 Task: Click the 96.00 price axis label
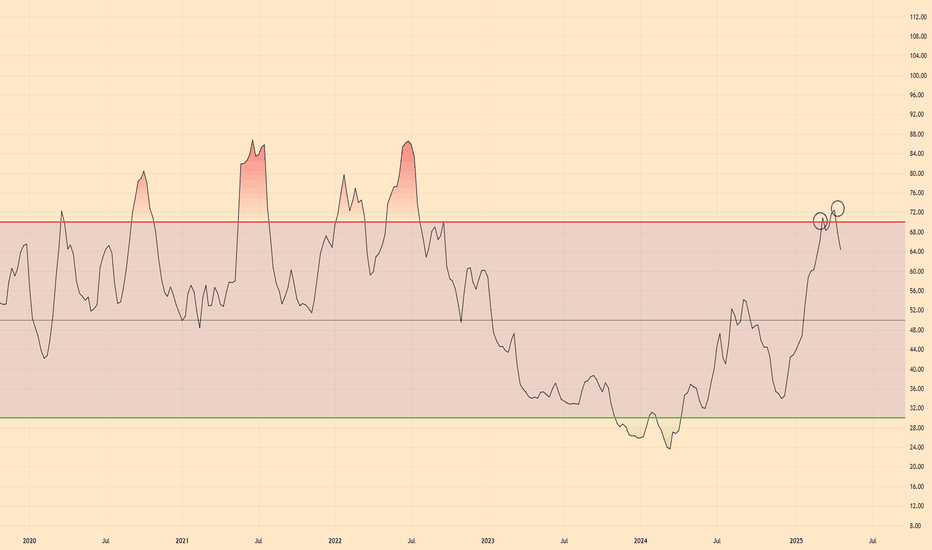click(918, 95)
